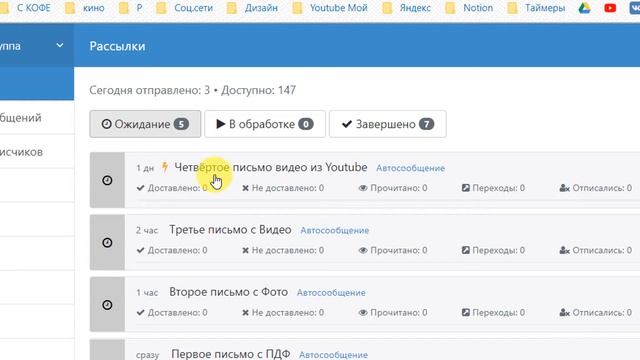
Task: Open the YouTube bookmark icon
Action: coord(610,8)
